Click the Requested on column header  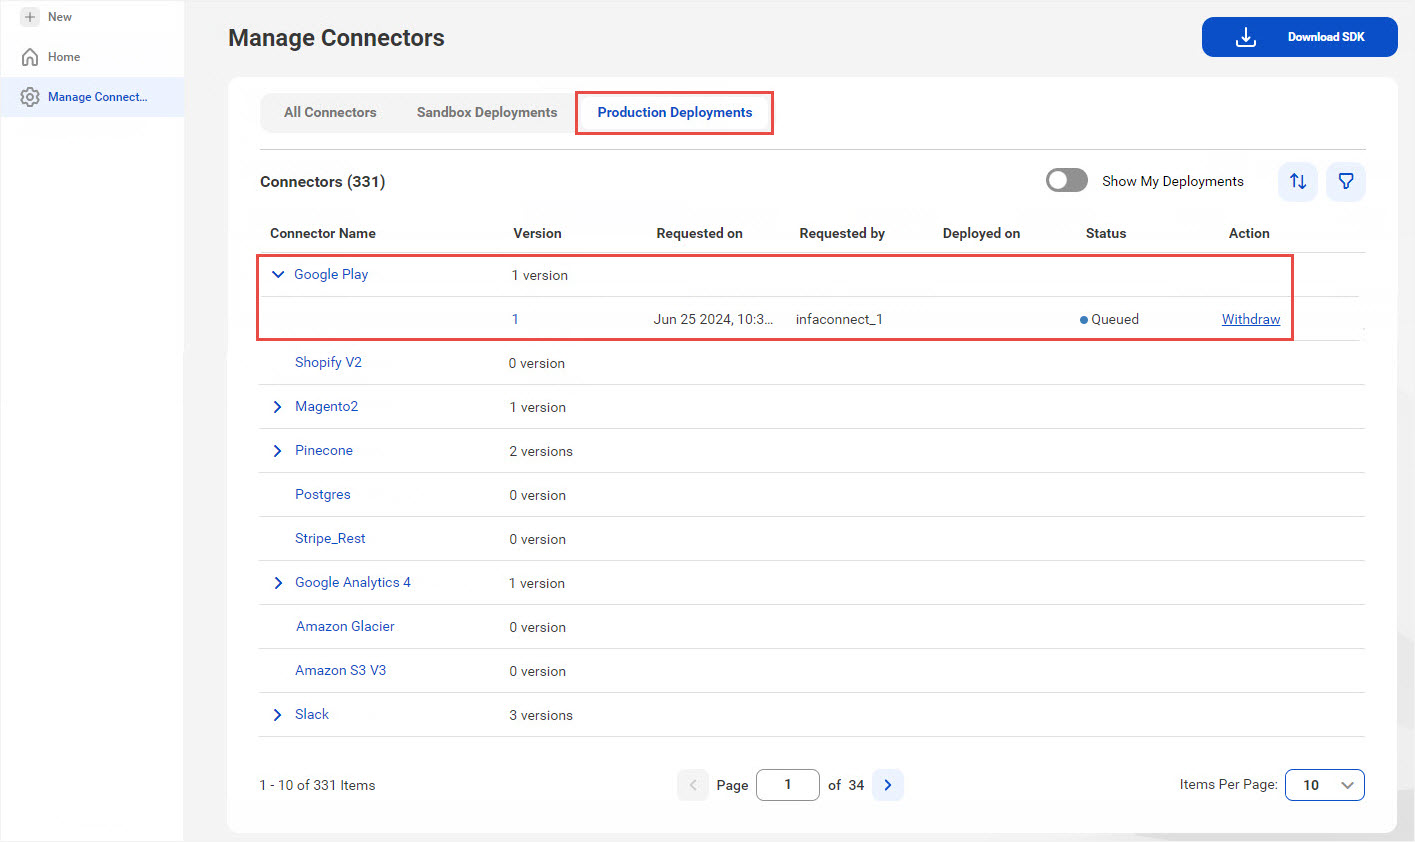(x=699, y=233)
